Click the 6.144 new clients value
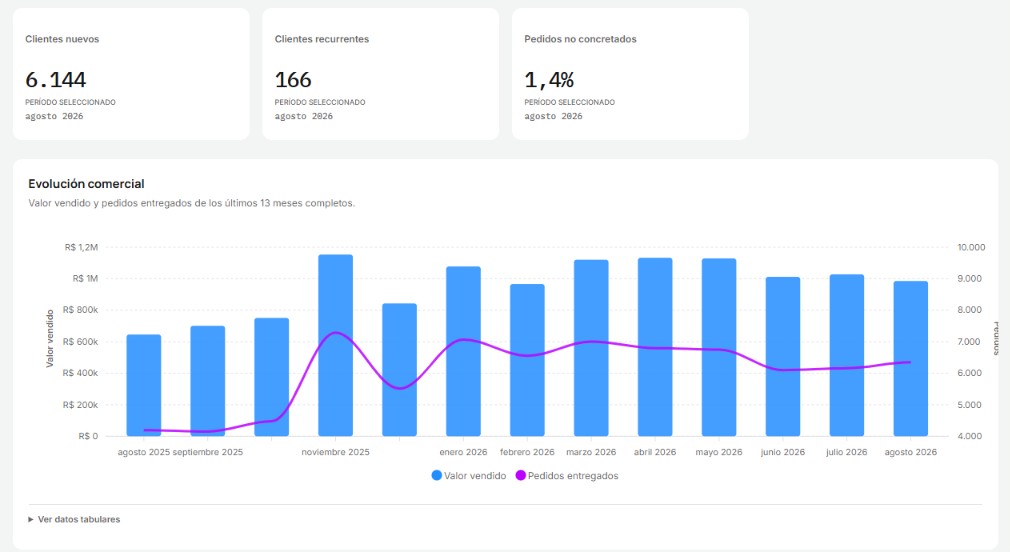Image resolution: width=1010 pixels, height=552 pixels. click(x=55, y=80)
